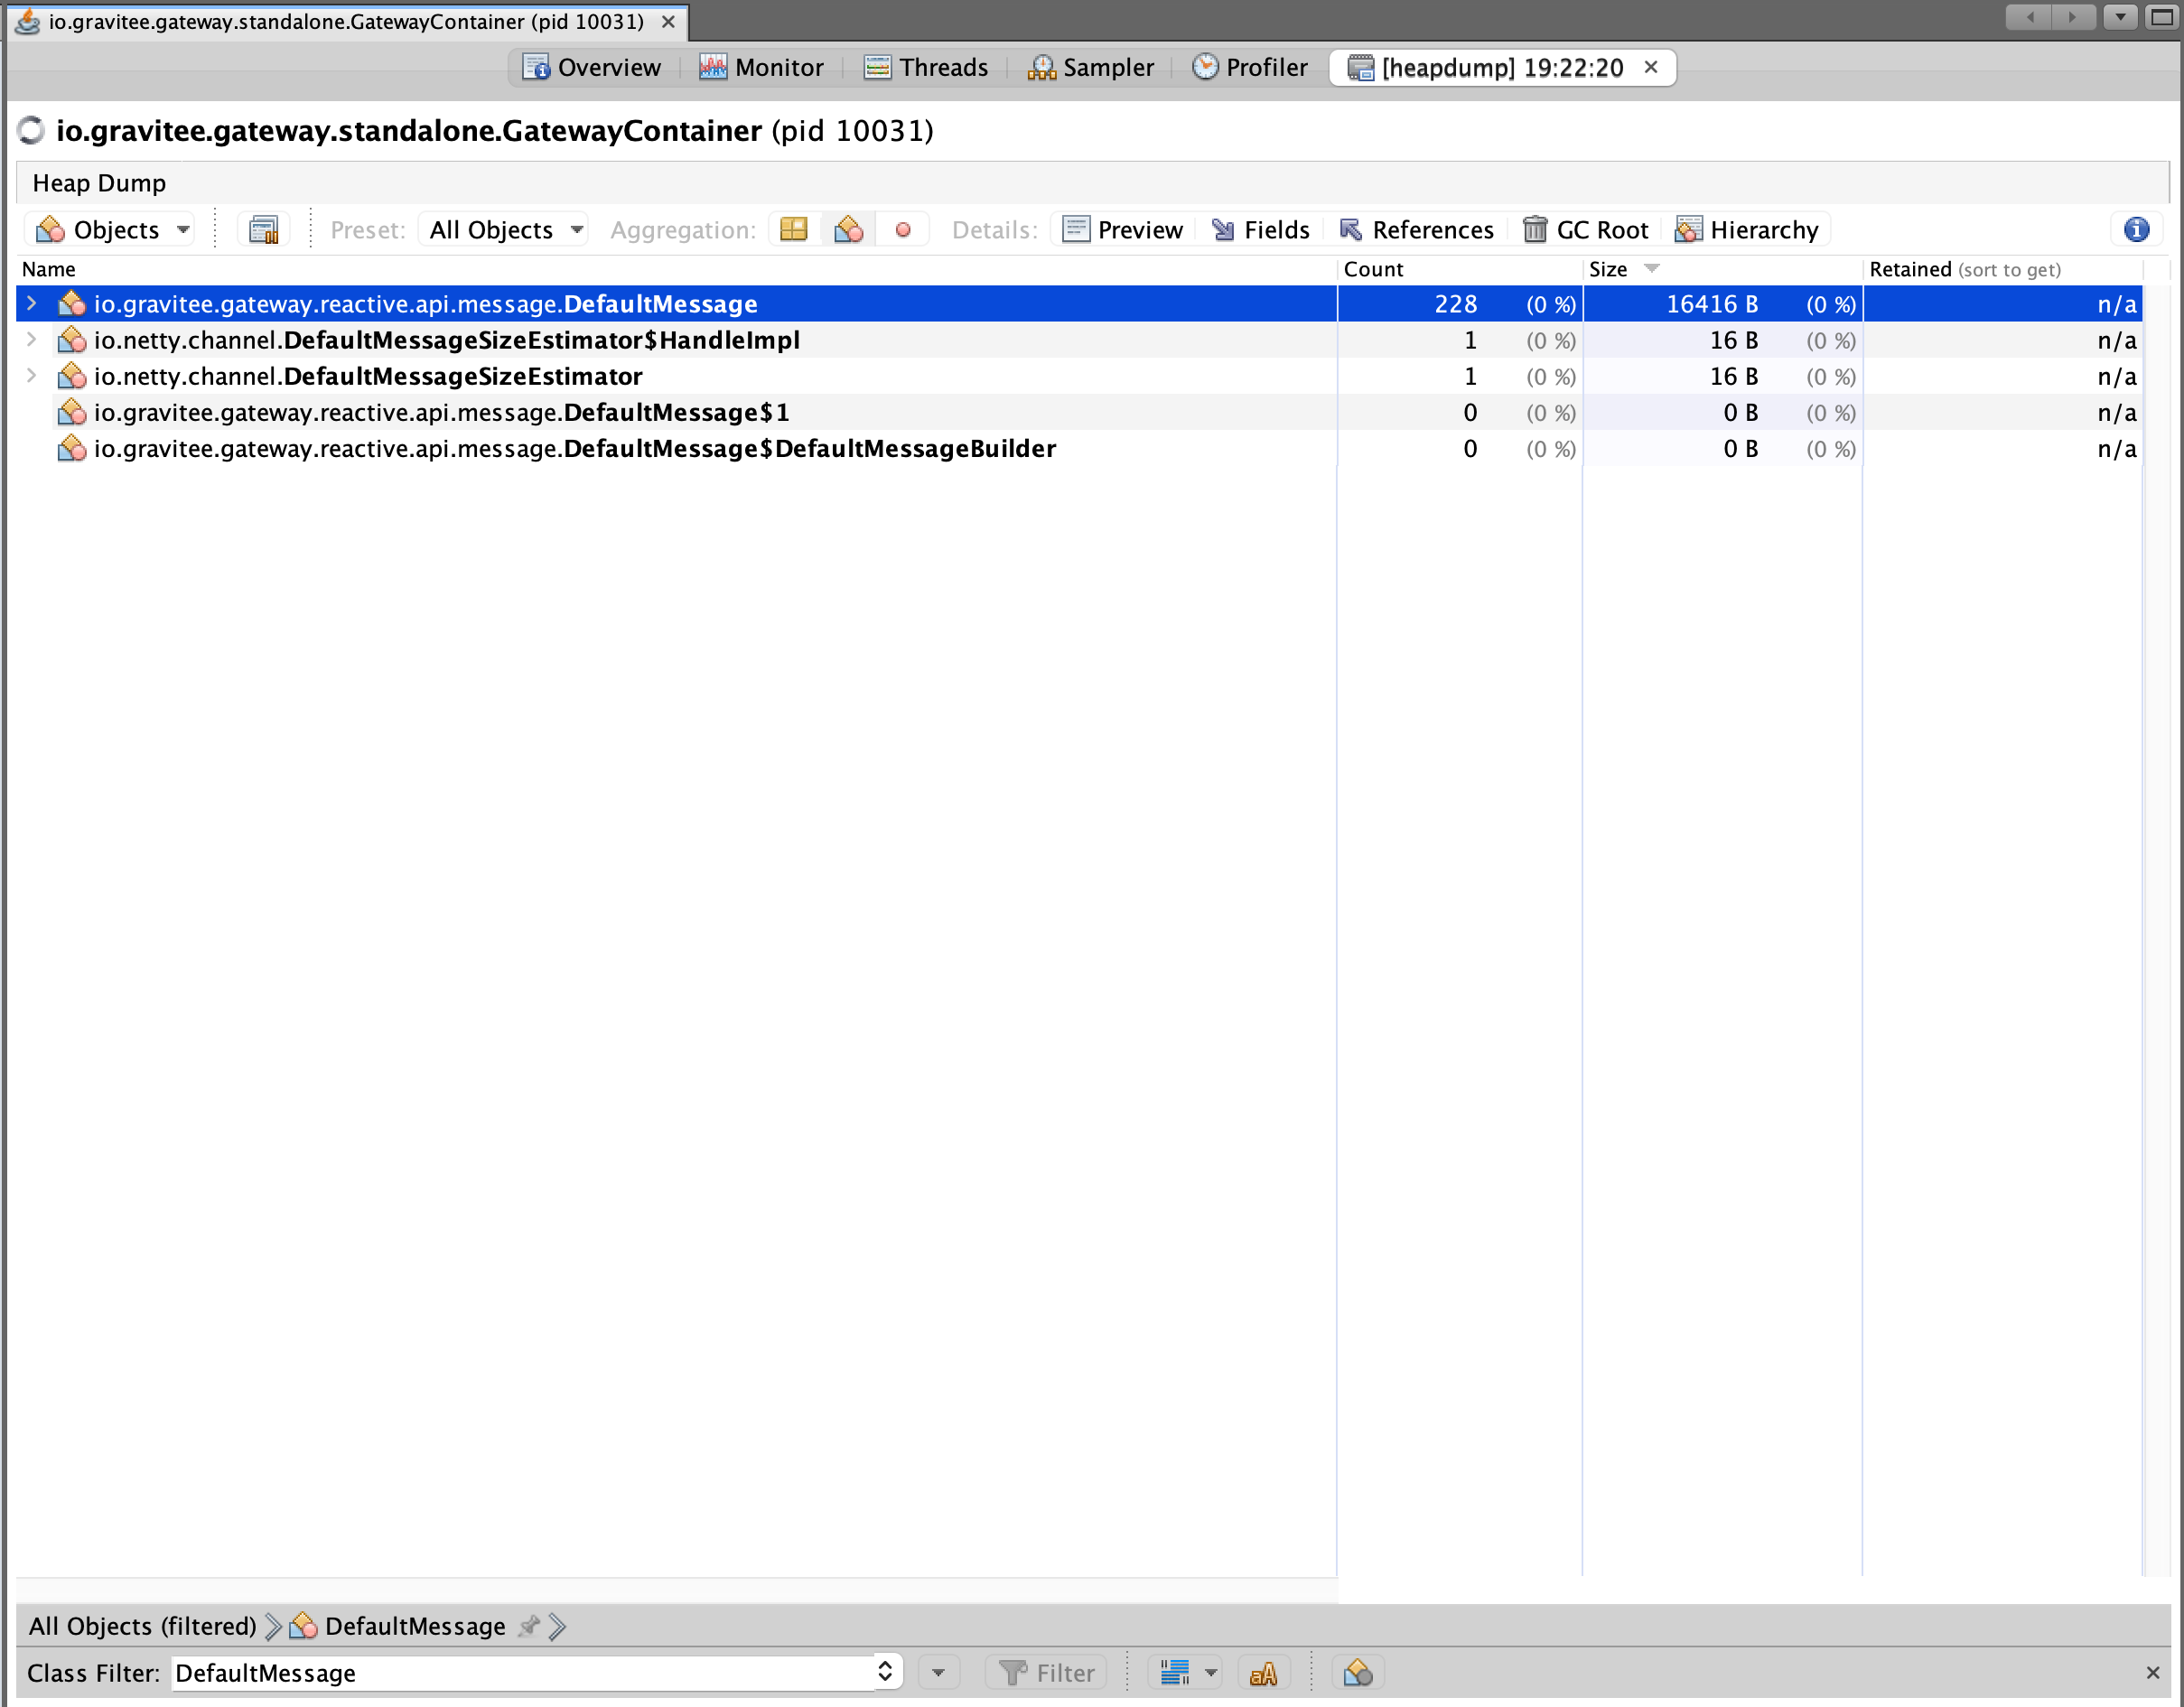
Task: Switch to the Sampler tab
Action: click(1091, 67)
